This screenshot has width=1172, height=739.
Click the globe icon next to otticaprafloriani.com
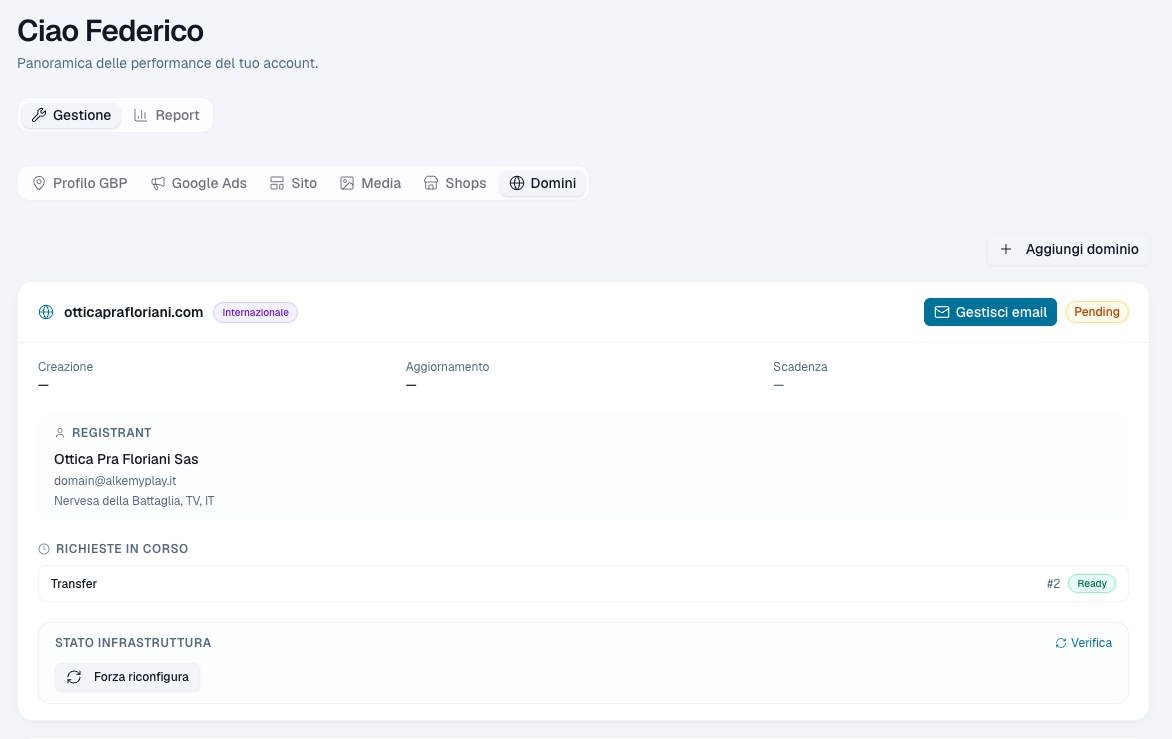click(46, 312)
